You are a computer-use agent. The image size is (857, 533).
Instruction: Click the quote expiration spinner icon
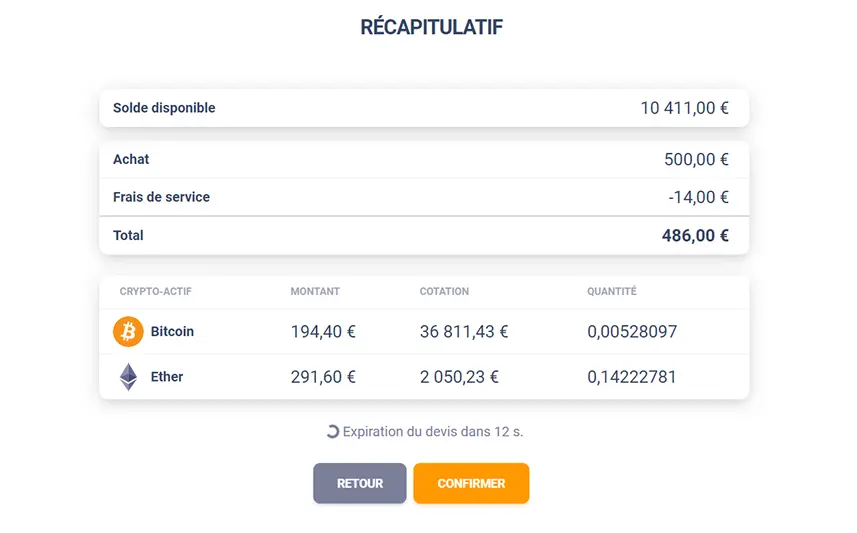pyautogui.click(x=333, y=432)
